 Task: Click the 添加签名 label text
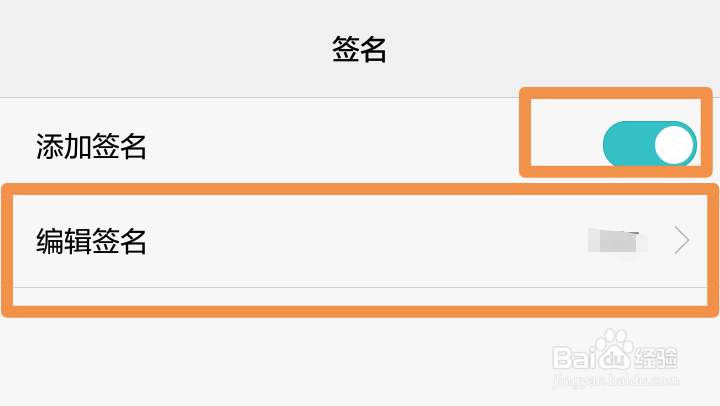(91, 147)
